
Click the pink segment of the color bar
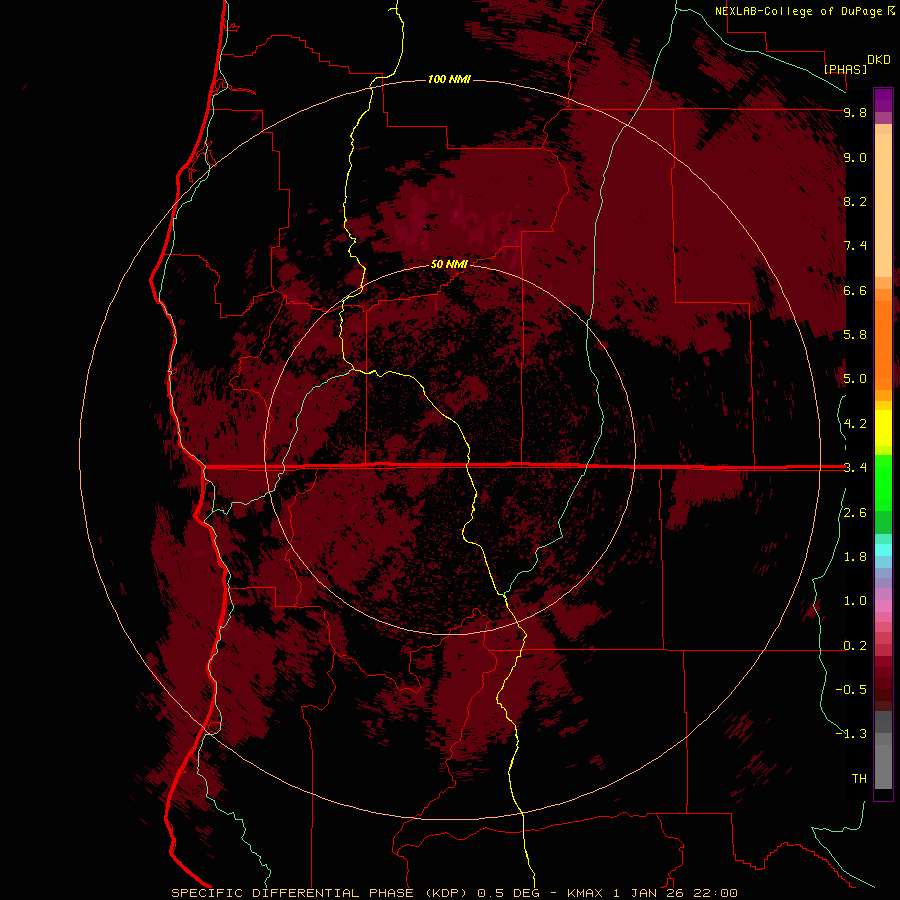point(883,606)
